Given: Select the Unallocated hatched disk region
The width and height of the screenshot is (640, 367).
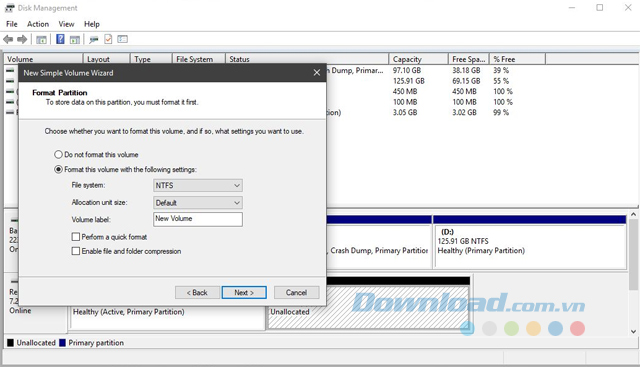Looking at the screenshot, I should point(369,307).
